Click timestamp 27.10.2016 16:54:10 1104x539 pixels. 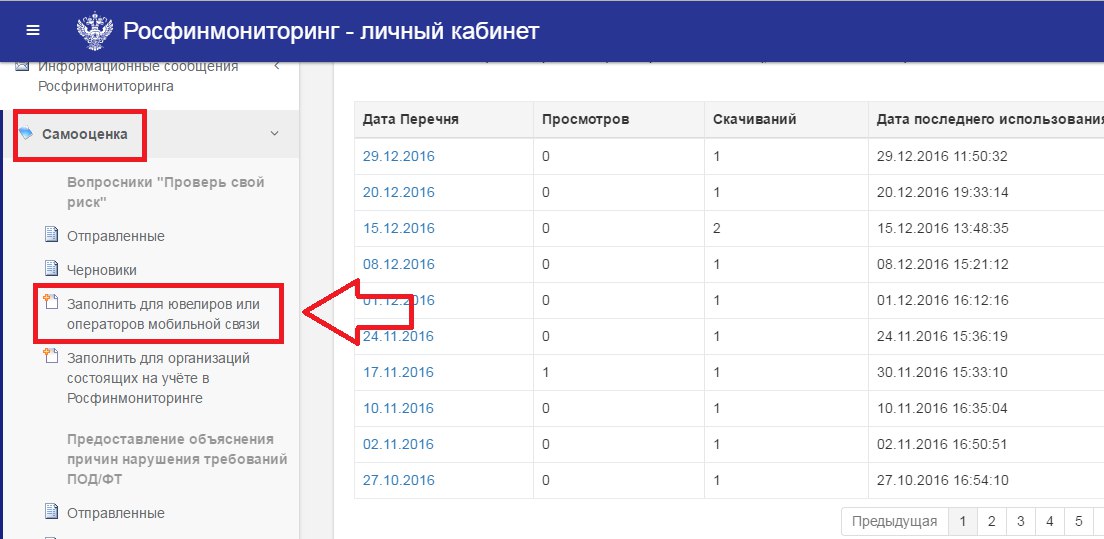point(942,480)
